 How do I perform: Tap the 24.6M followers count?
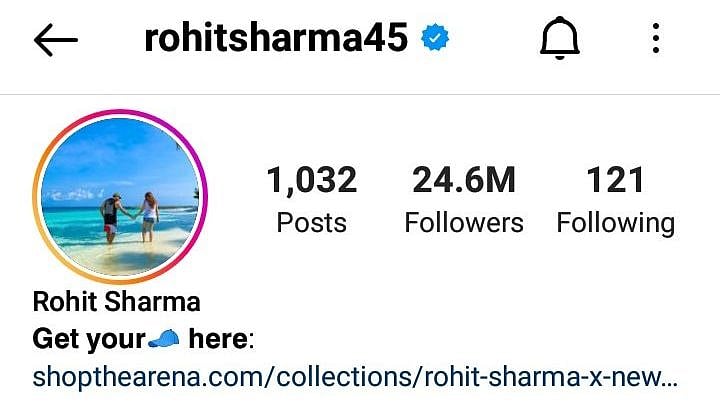tap(464, 180)
